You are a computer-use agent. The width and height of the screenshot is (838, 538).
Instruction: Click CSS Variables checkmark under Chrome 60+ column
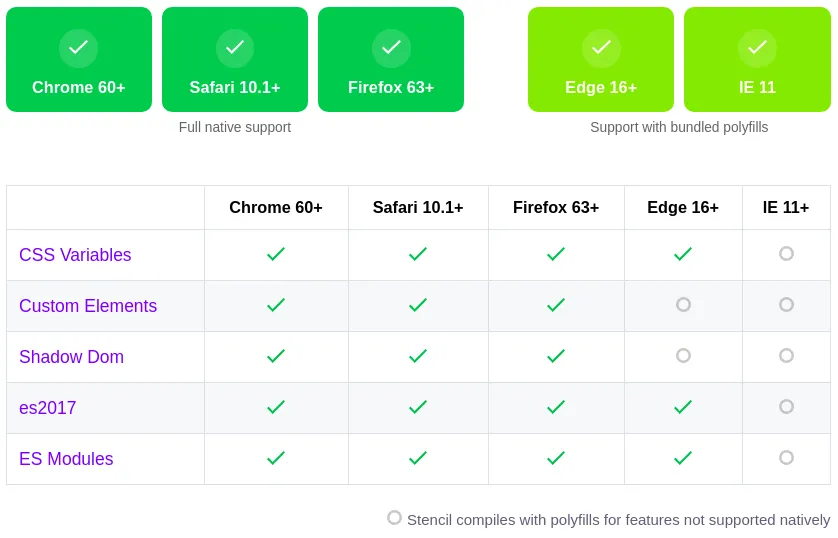coord(276,254)
